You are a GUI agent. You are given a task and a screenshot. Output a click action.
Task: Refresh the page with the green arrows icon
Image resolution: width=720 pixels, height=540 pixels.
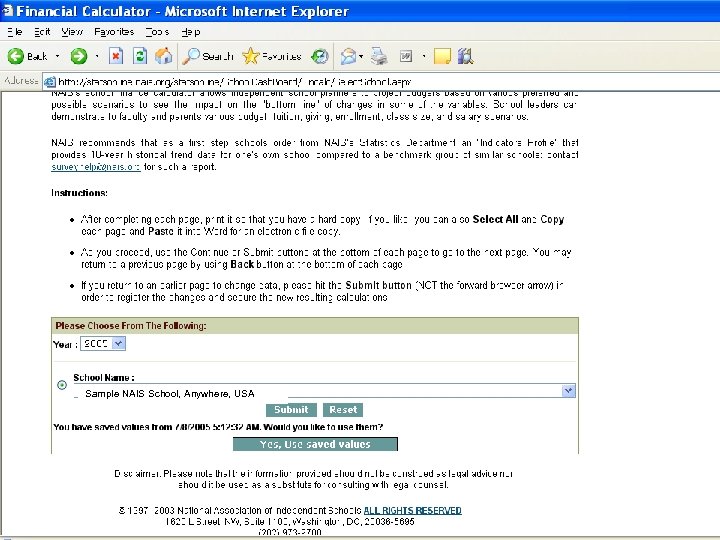click(x=140, y=56)
